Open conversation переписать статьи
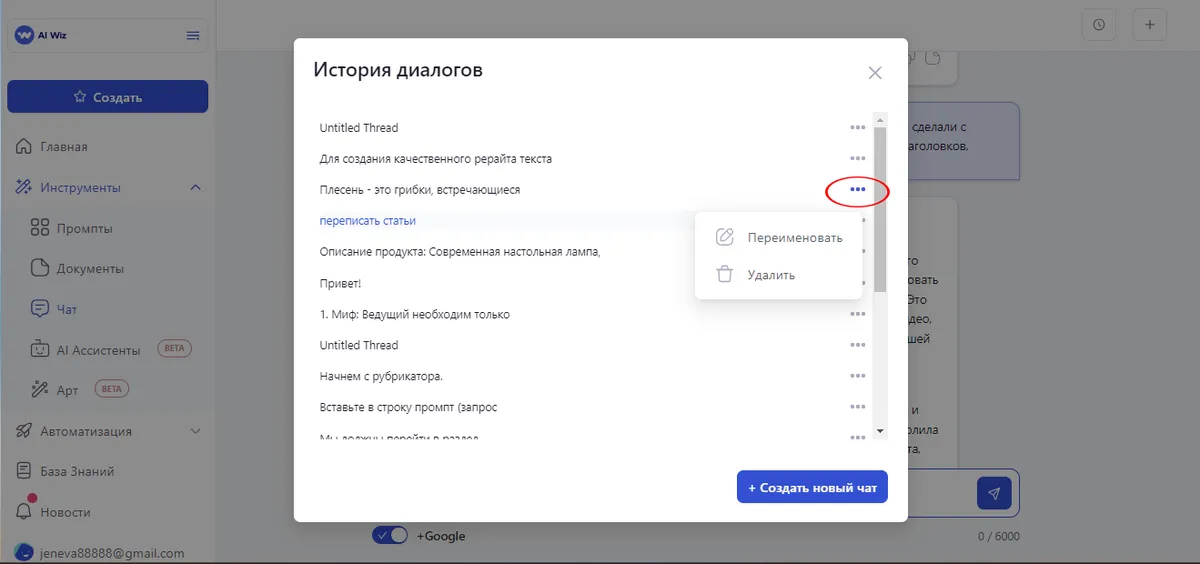 coord(367,220)
